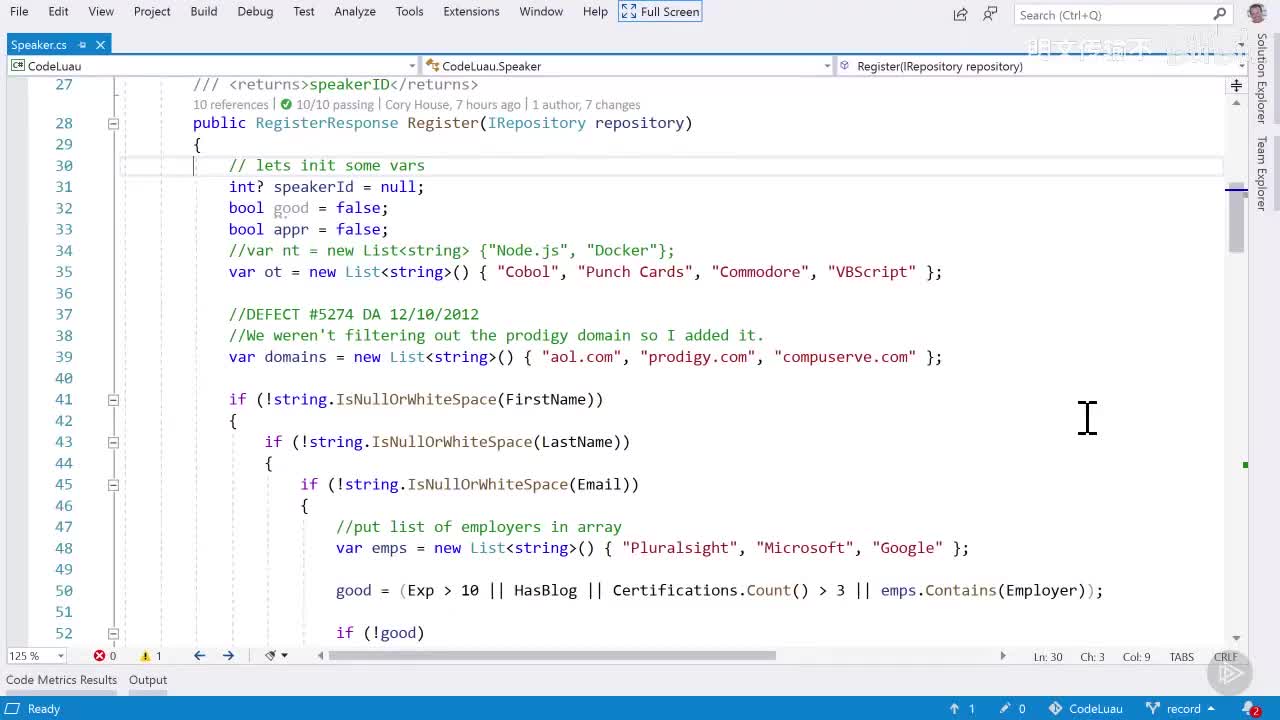
Task: Open the Tools menu
Action: point(409,11)
